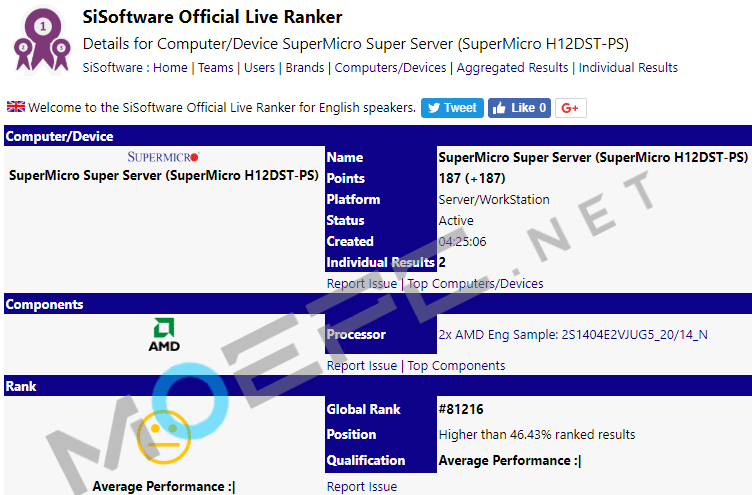Click Average Performance caption below face icon
The height and width of the screenshot is (495, 752).
pos(164,486)
